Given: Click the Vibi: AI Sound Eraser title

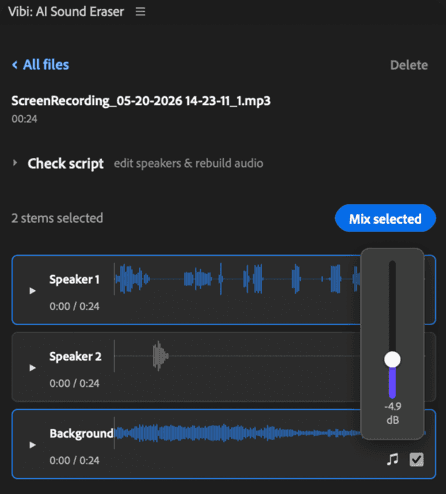Looking at the screenshot, I should point(66,12).
